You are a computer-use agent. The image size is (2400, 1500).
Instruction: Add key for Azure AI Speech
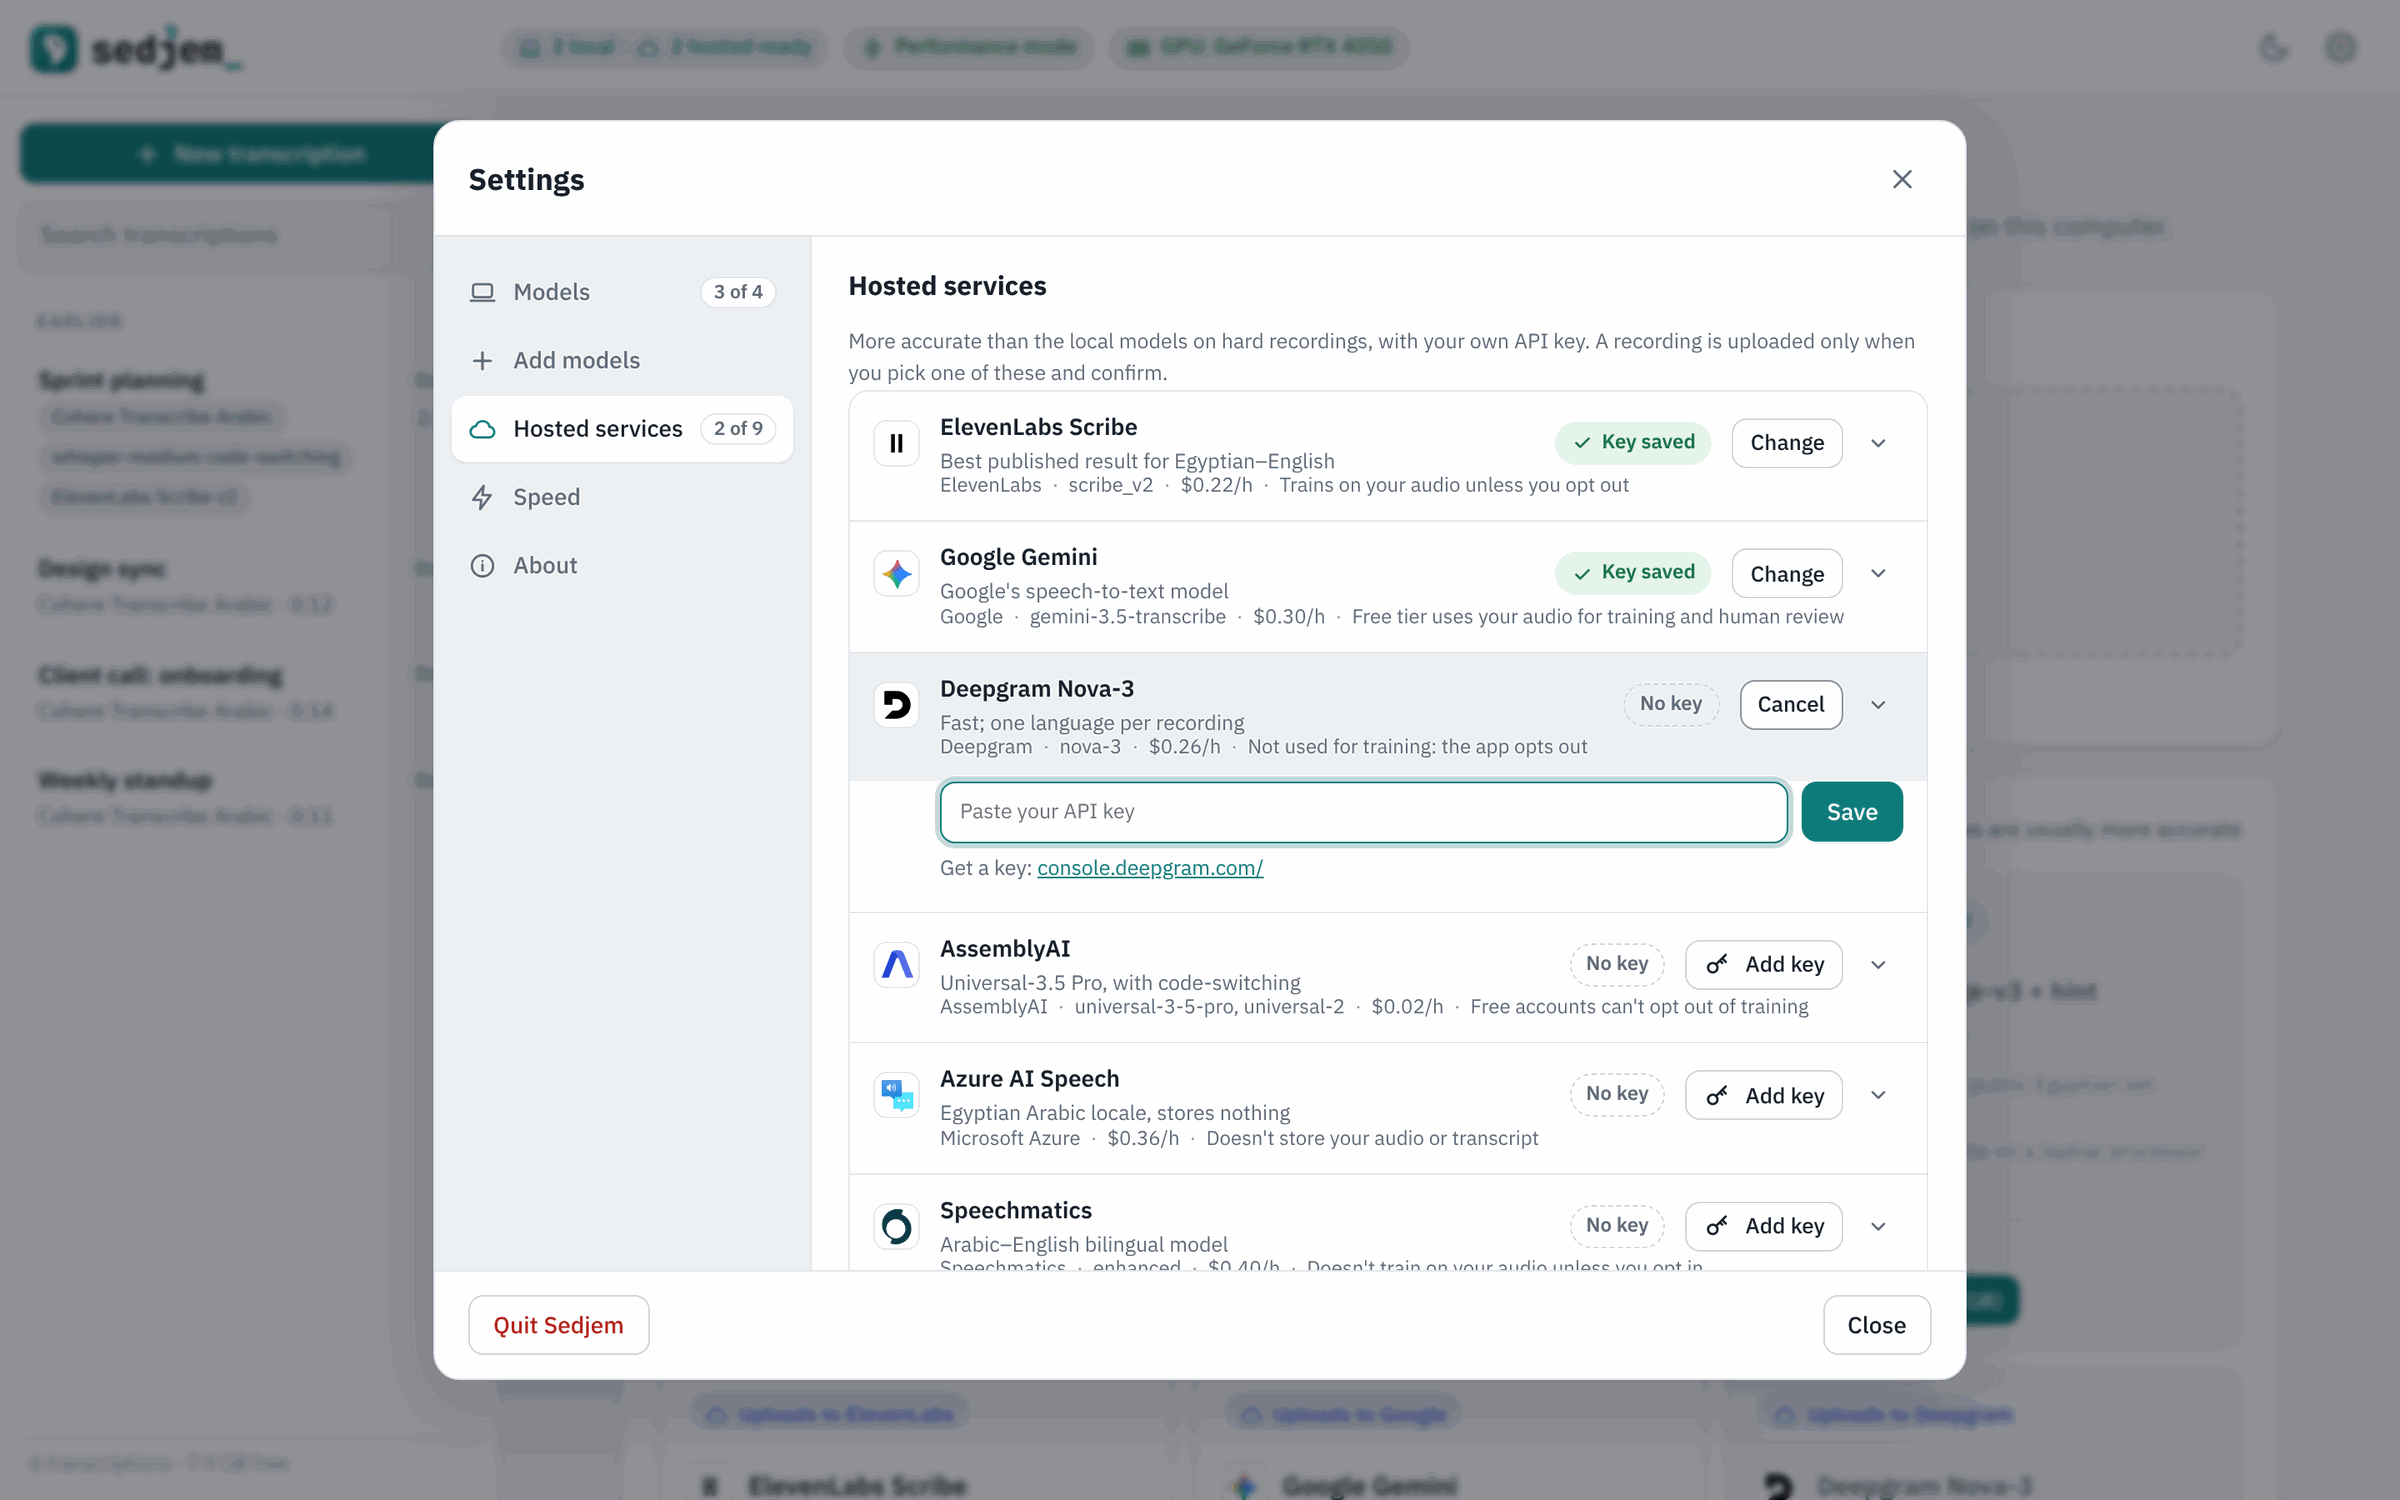click(1764, 1095)
